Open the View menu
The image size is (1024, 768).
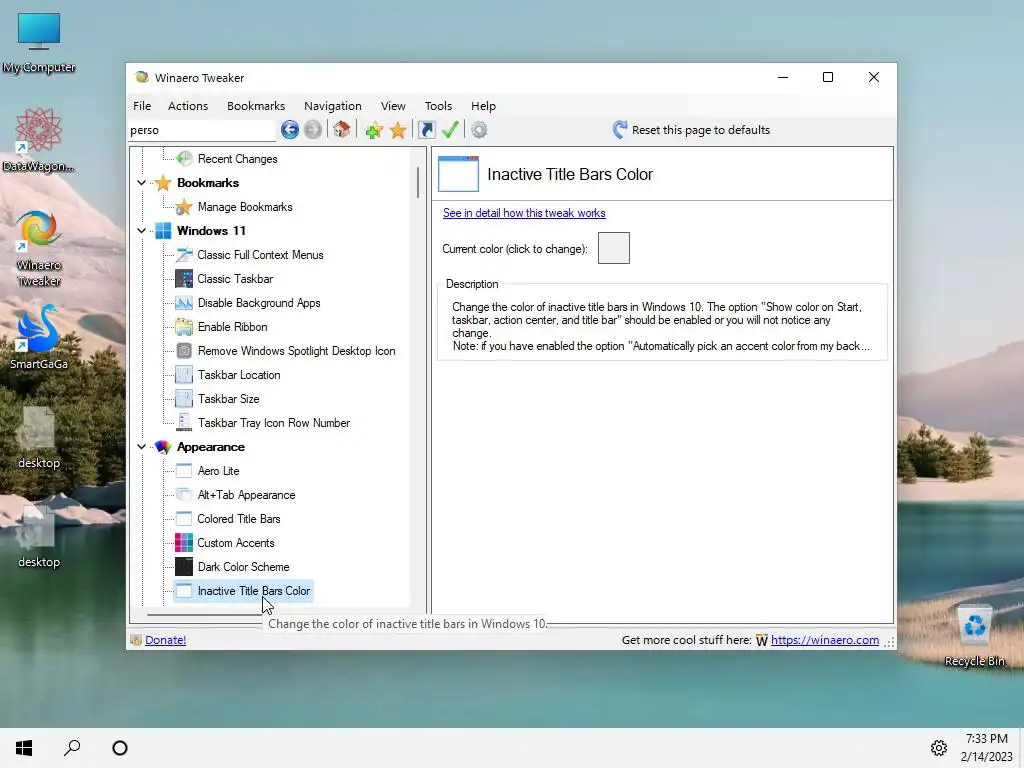[x=393, y=106]
